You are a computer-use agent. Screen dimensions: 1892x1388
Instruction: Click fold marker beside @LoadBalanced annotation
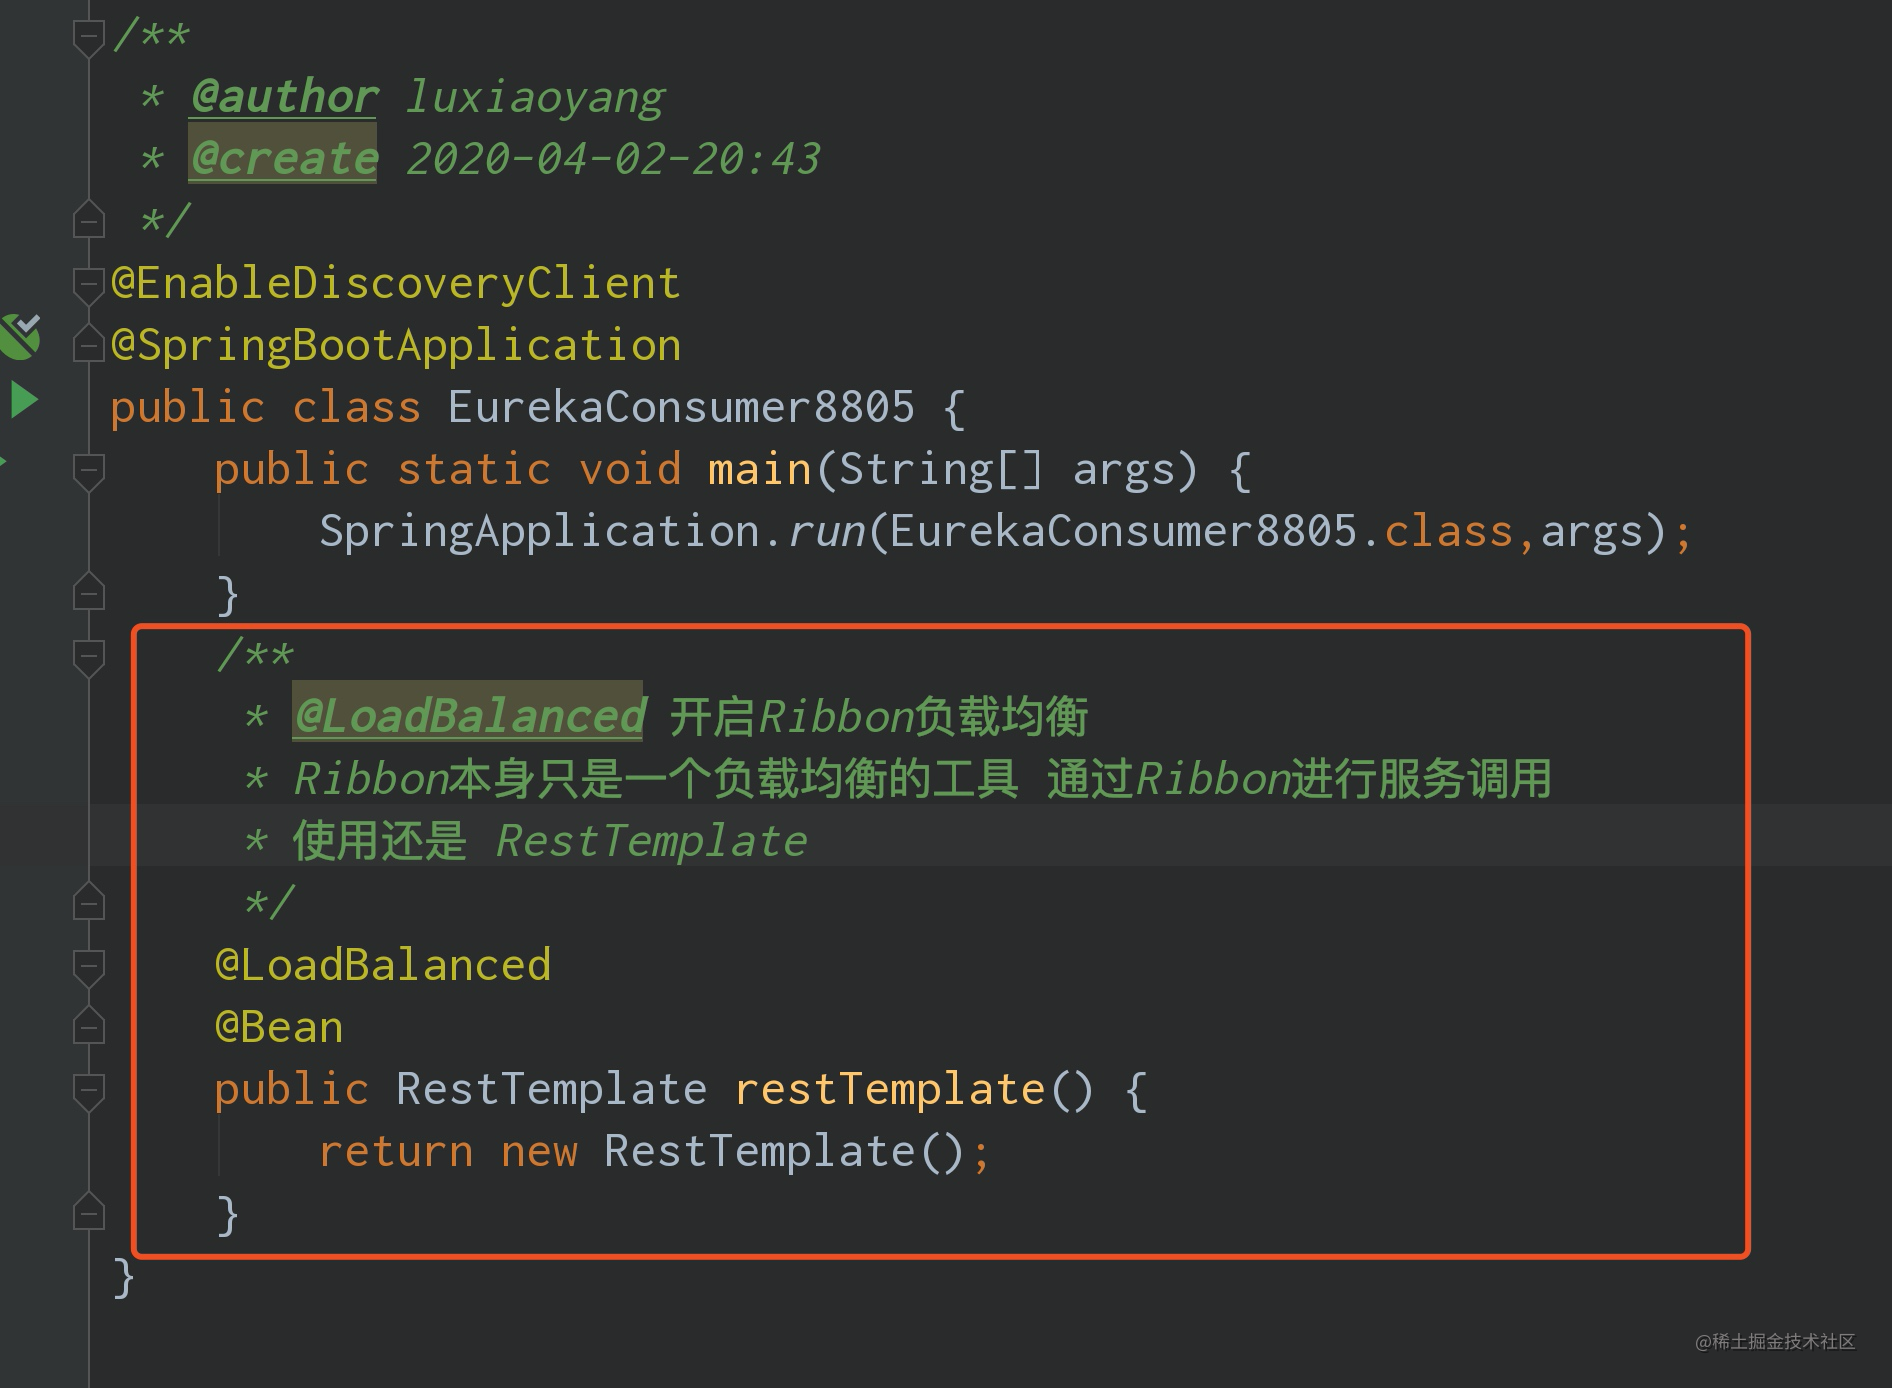[89, 967]
